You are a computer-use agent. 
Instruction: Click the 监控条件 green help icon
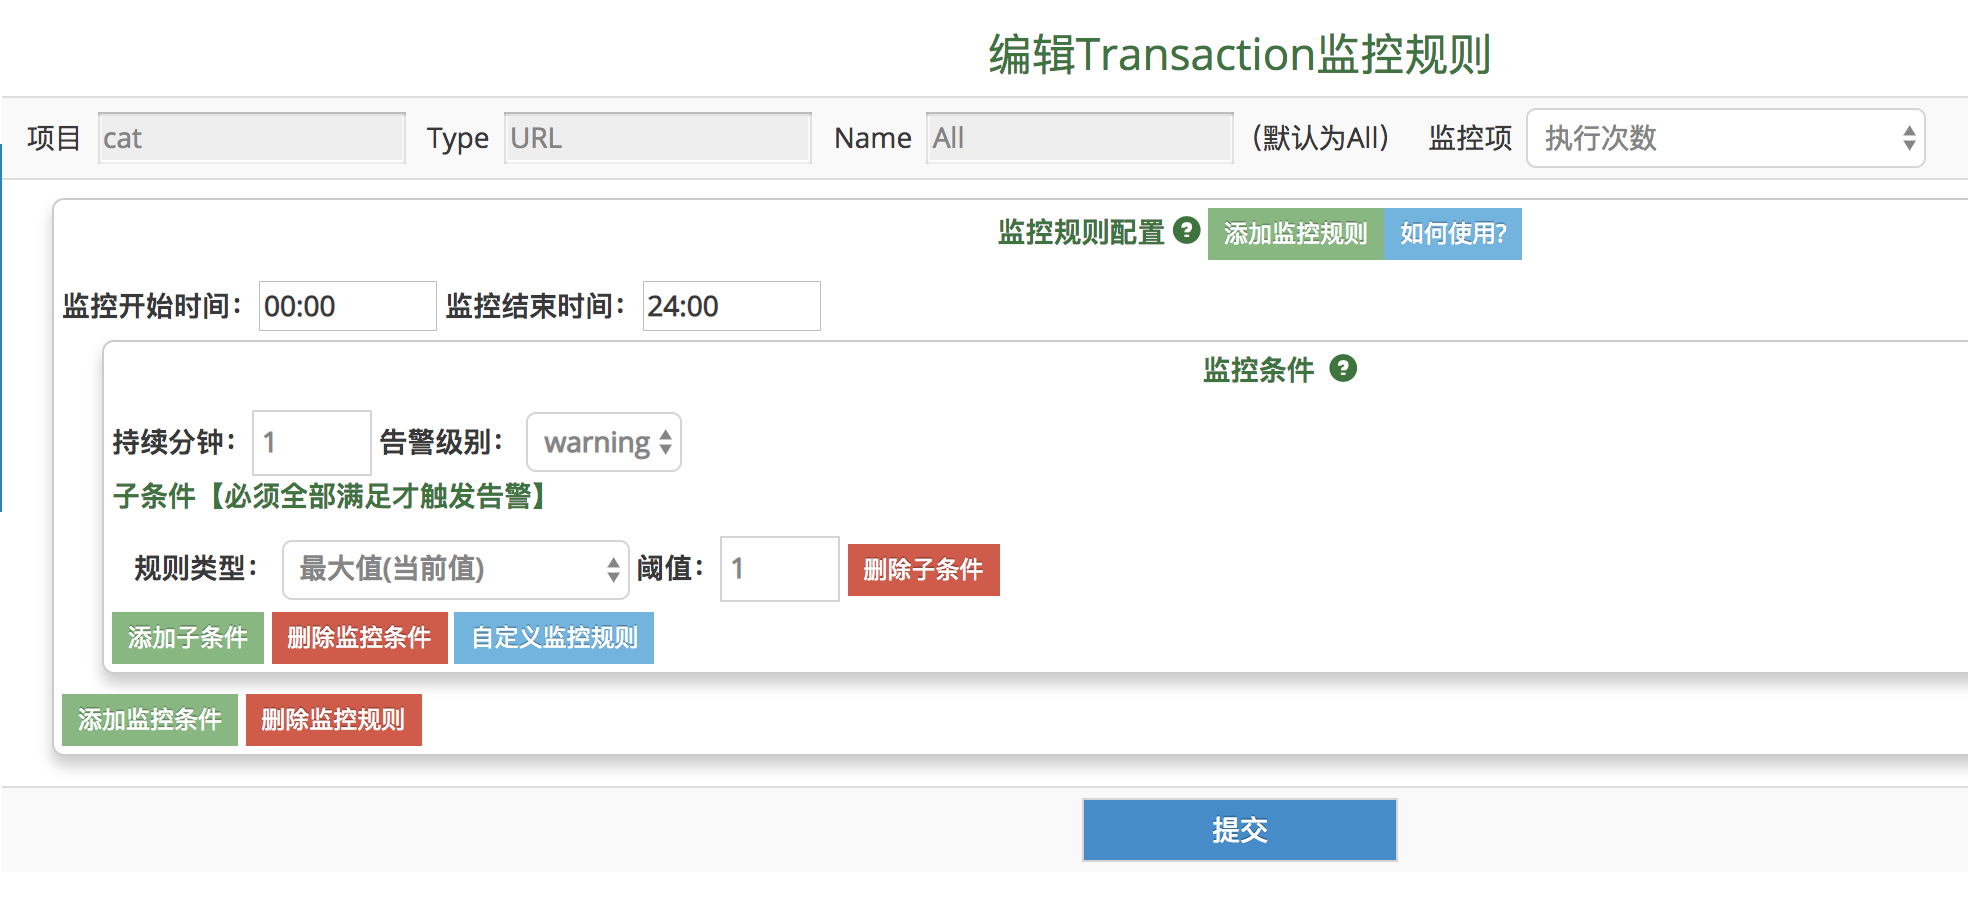click(1345, 369)
